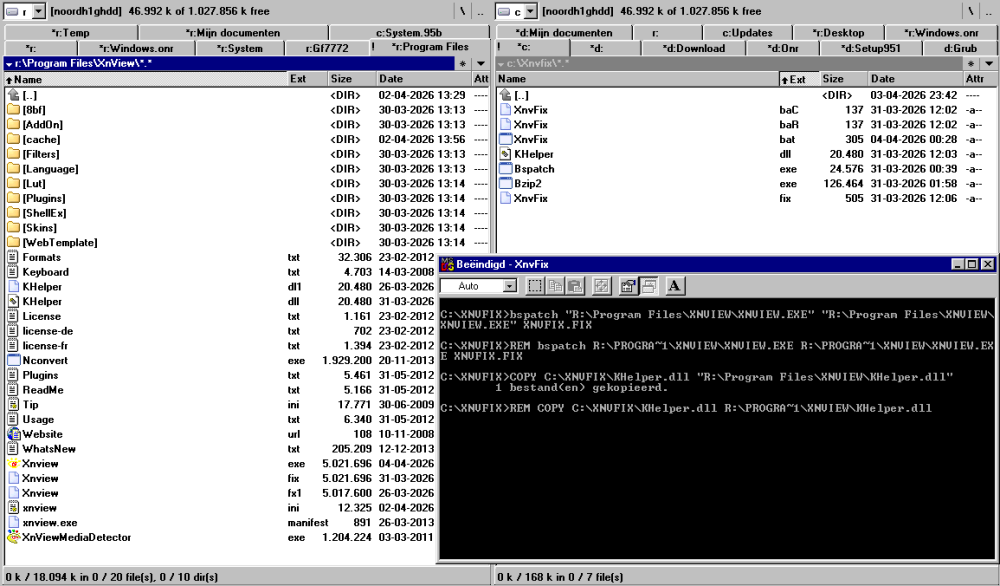Image resolution: width=1000 pixels, height=586 pixels.
Task: Go to root with right panel backslash button
Action: click(x=971, y=11)
